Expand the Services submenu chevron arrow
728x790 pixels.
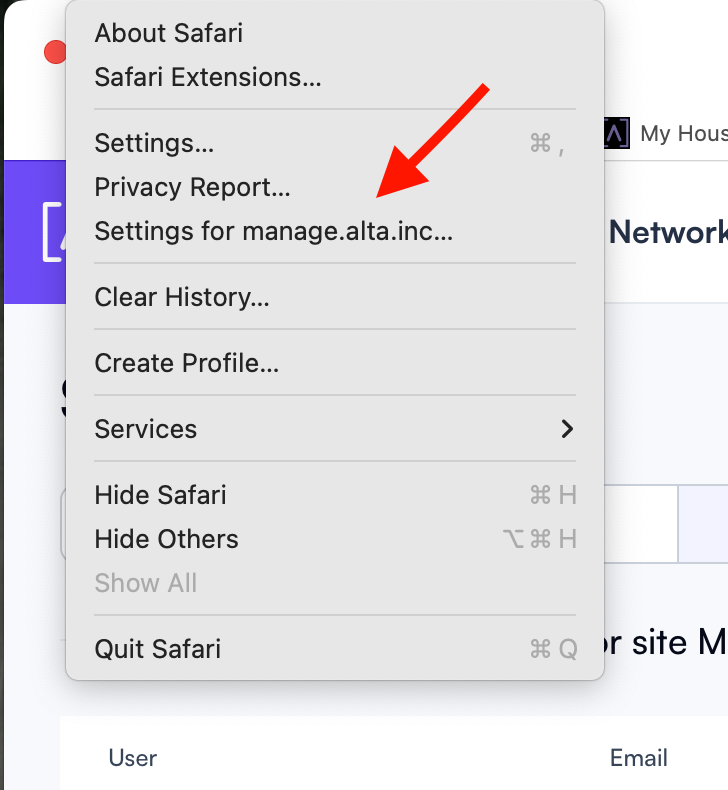(x=567, y=429)
